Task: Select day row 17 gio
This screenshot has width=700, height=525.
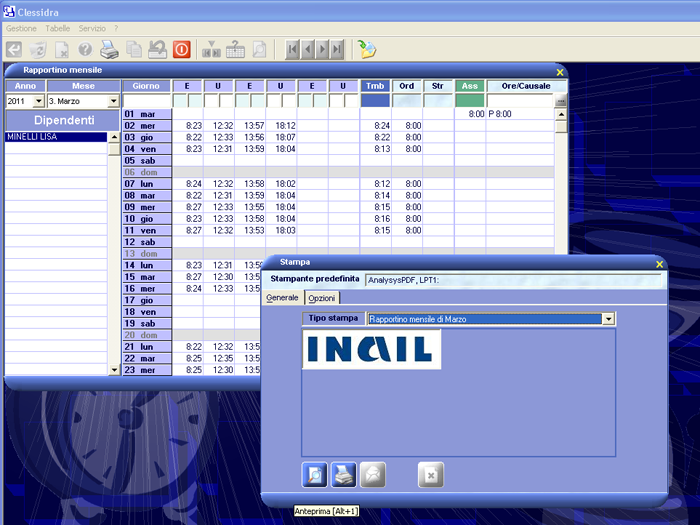Action: coord(147,300)
